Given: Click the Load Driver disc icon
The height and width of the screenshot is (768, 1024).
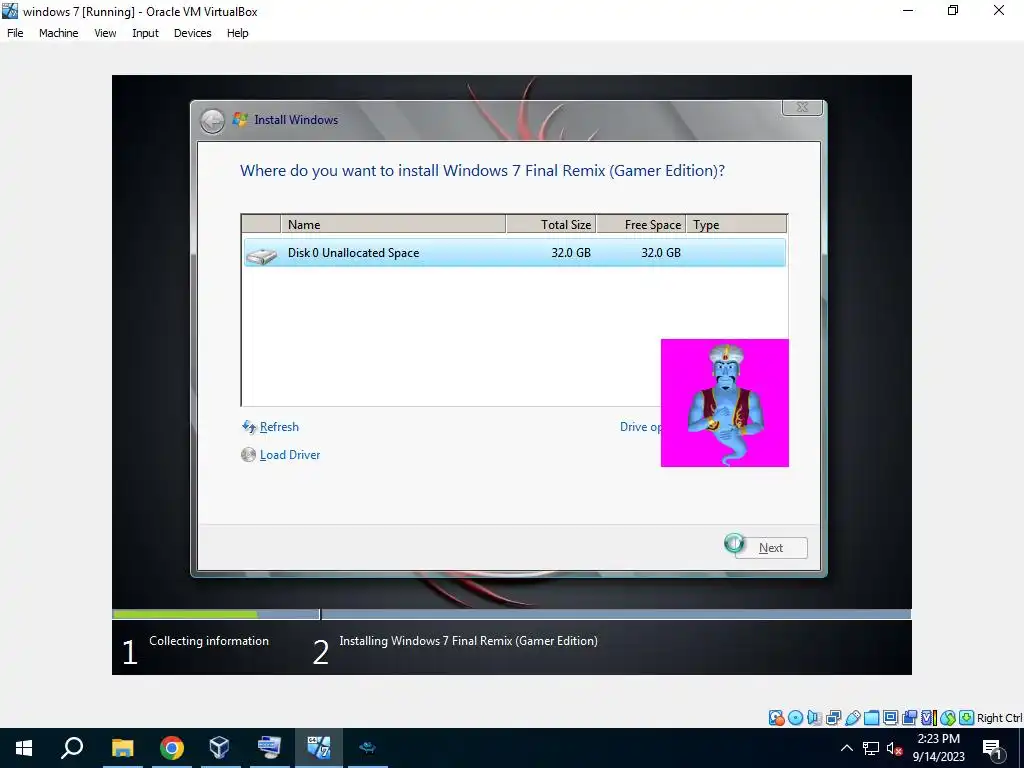Looking at the screenshot, I should (x=248, y=455).
